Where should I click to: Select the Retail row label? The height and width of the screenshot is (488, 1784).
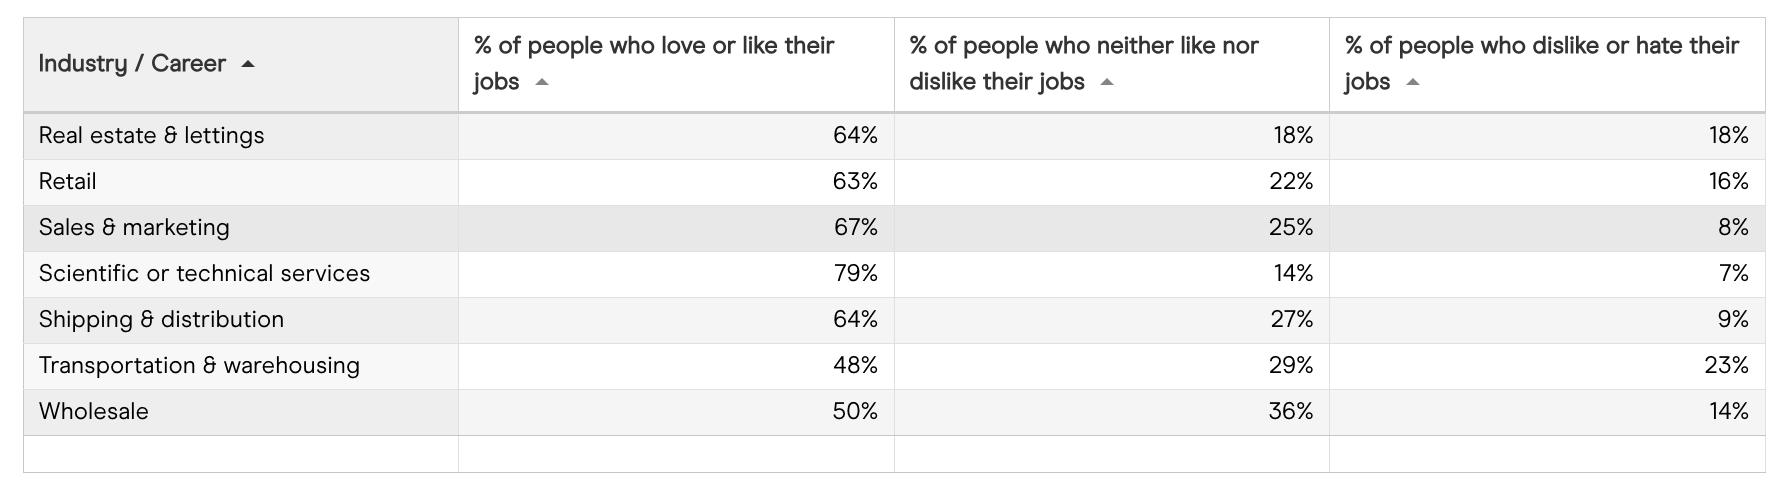coord(68,182)
